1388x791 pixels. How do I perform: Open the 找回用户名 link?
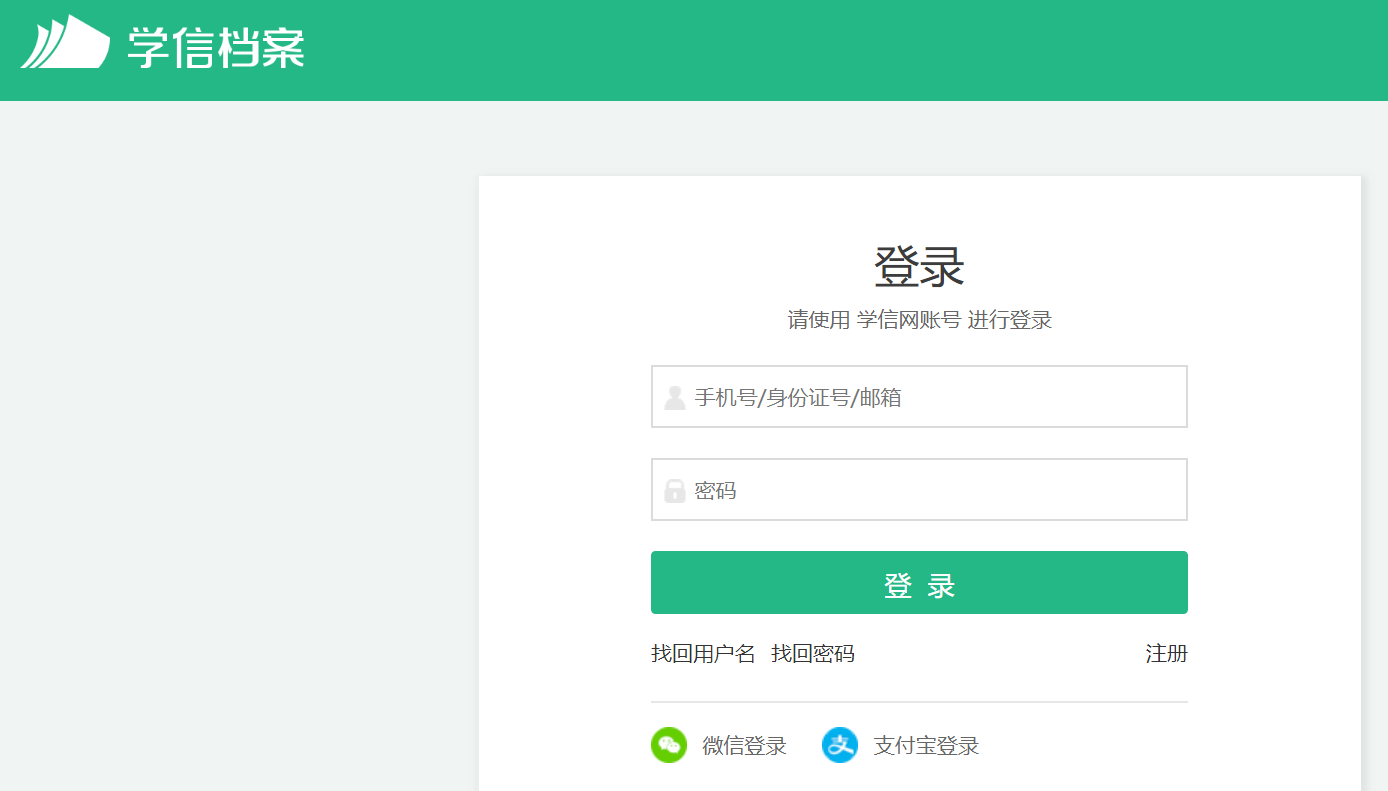click(703, 654)
